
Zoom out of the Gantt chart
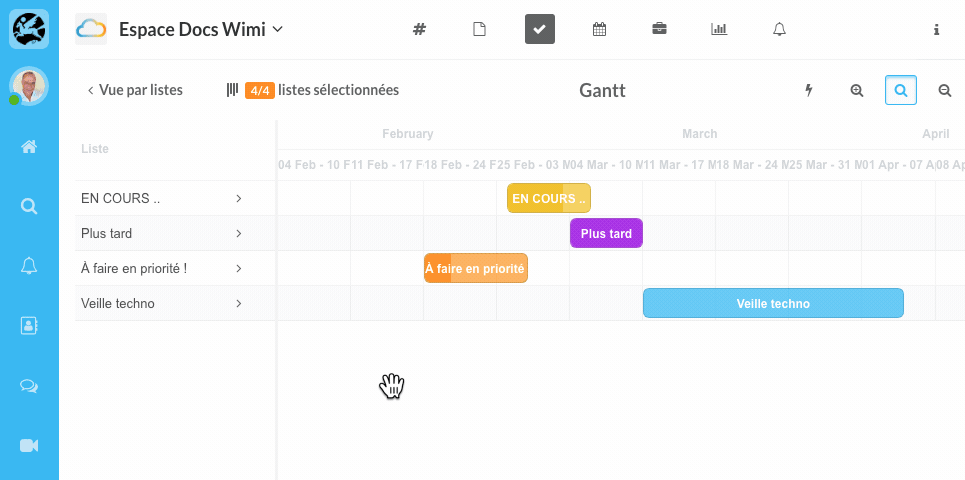945,90
